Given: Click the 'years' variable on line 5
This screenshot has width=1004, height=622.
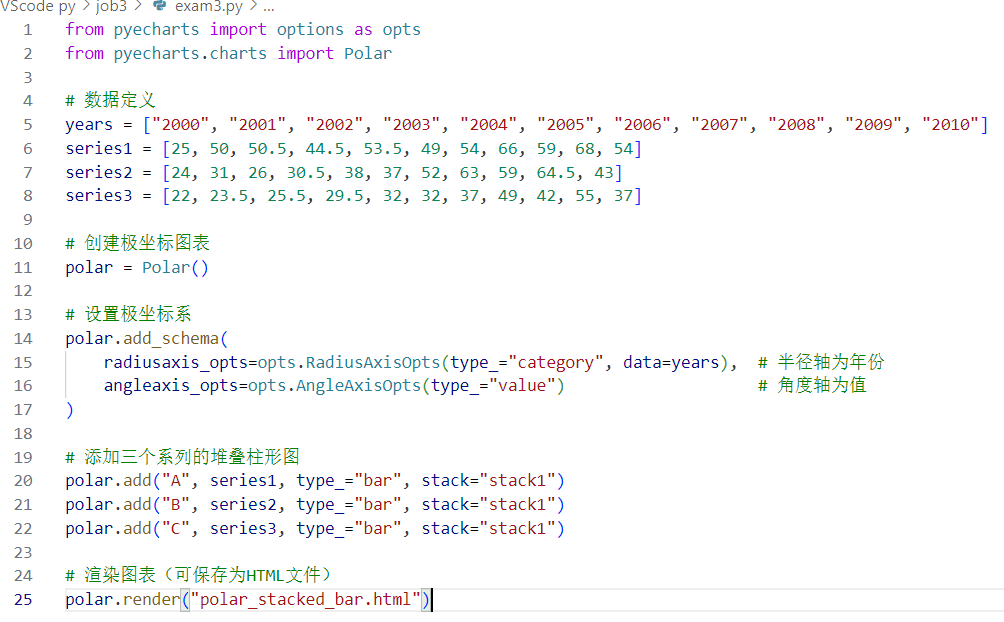Looking at the screenshot, I should (x=89, y=125).
